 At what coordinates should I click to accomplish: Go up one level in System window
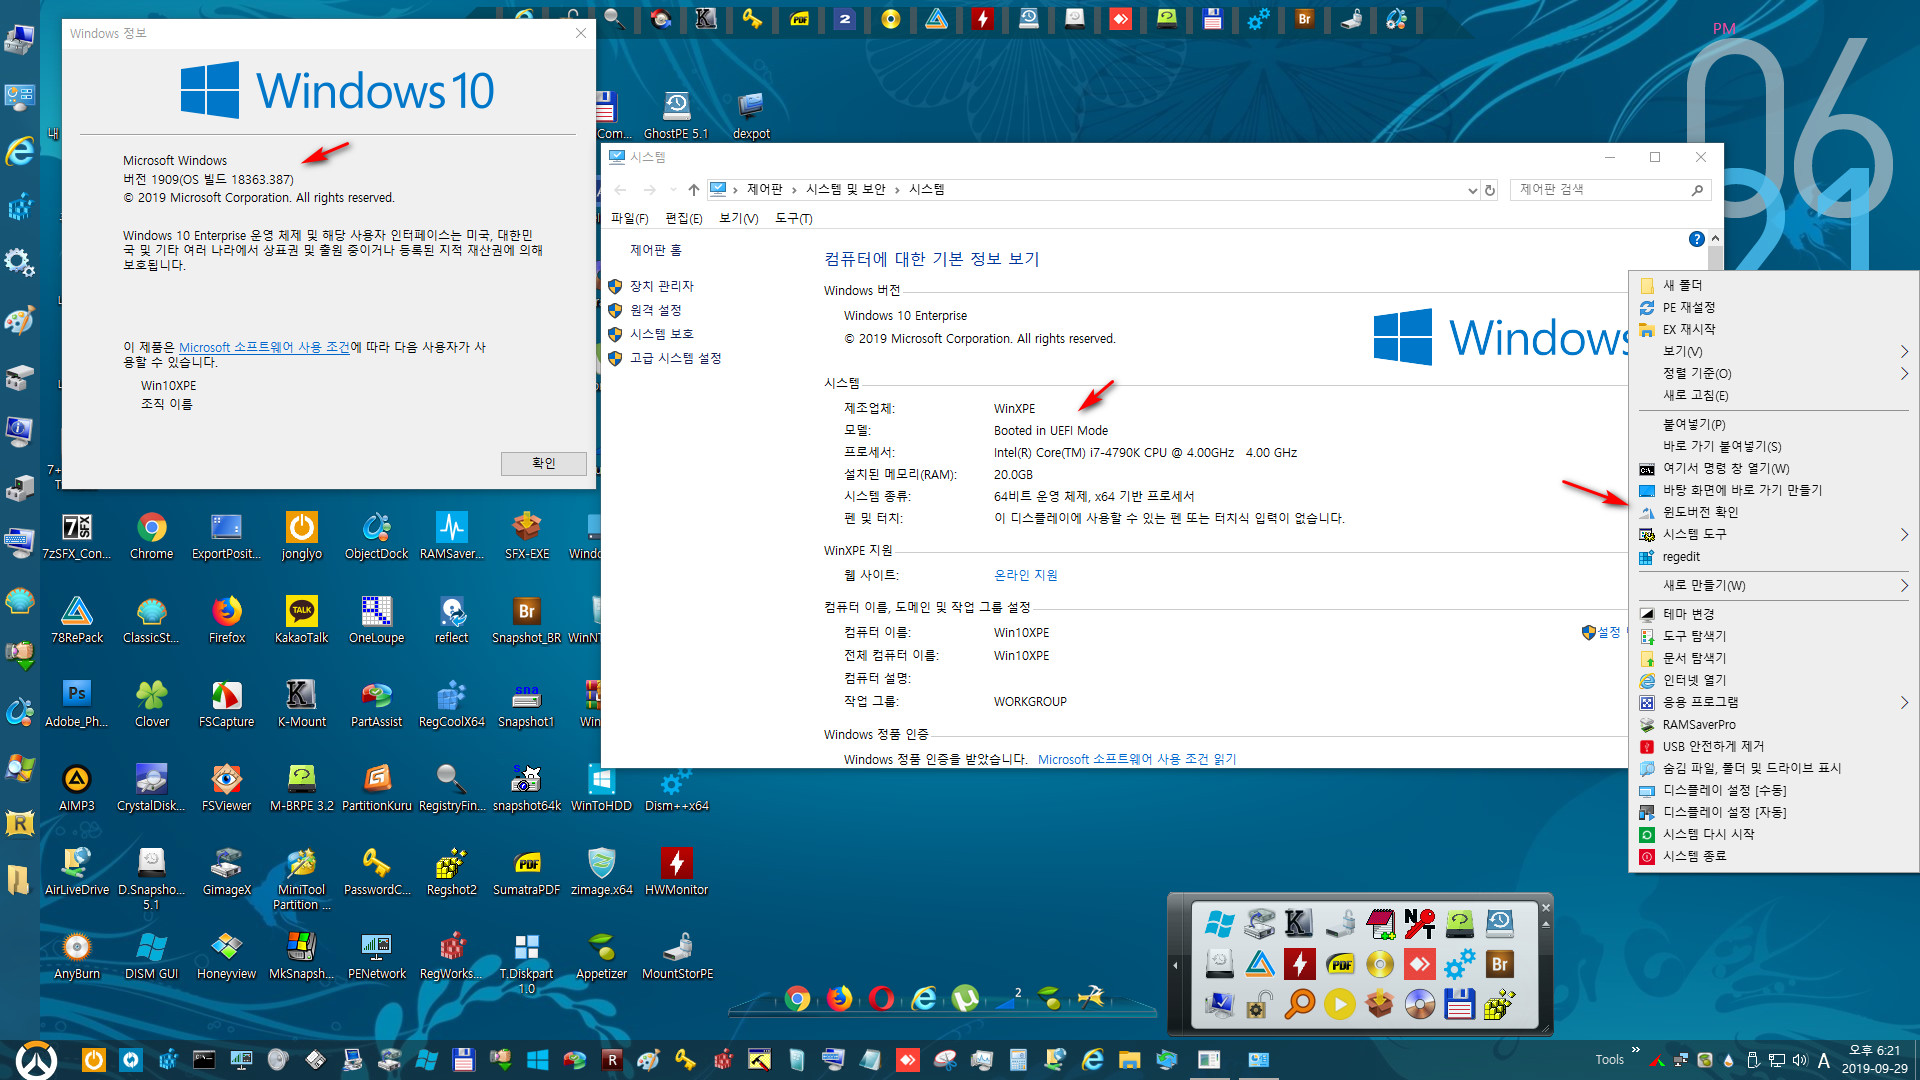[693, 190]
